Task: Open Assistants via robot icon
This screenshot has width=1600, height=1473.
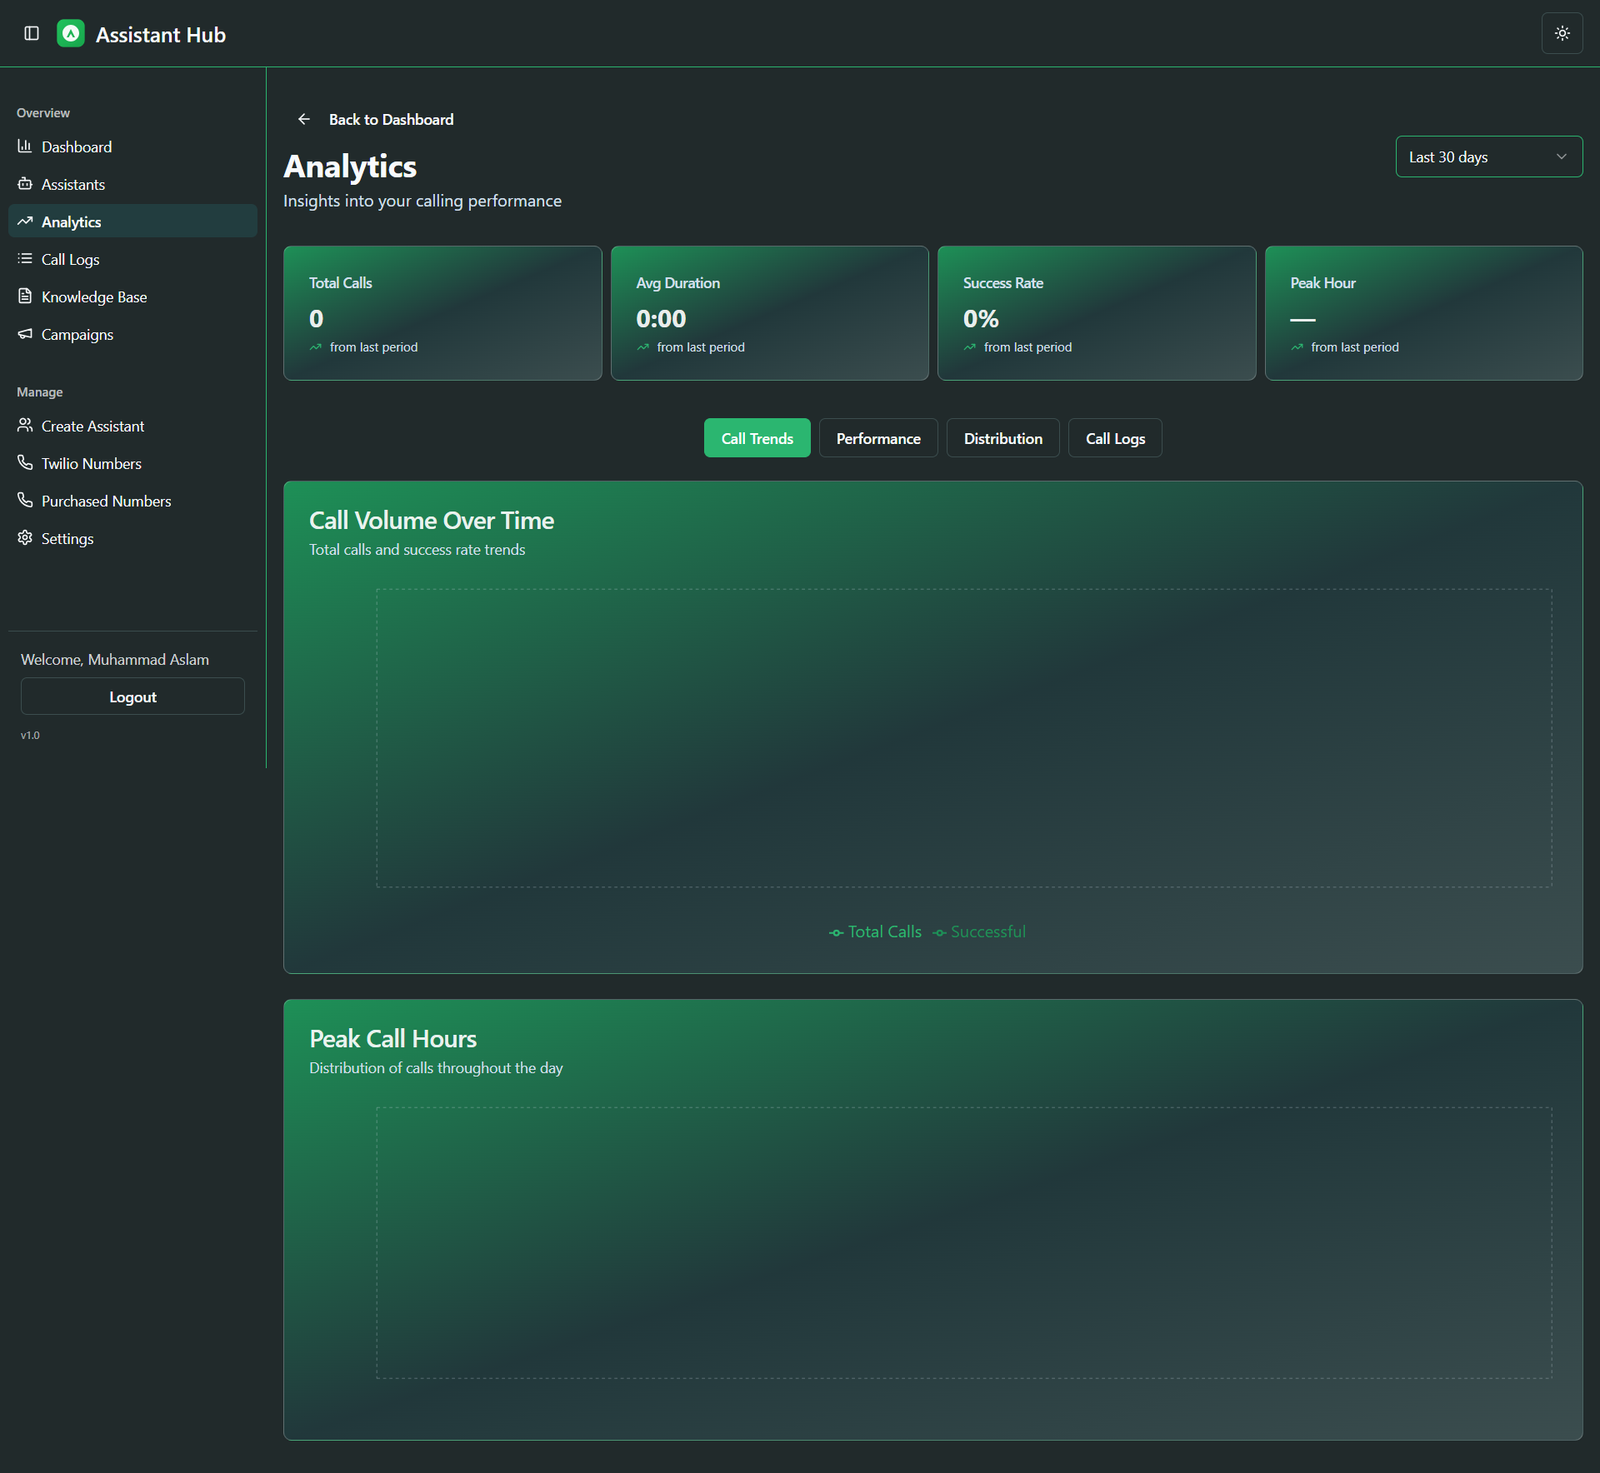Action: click(25, 184)
